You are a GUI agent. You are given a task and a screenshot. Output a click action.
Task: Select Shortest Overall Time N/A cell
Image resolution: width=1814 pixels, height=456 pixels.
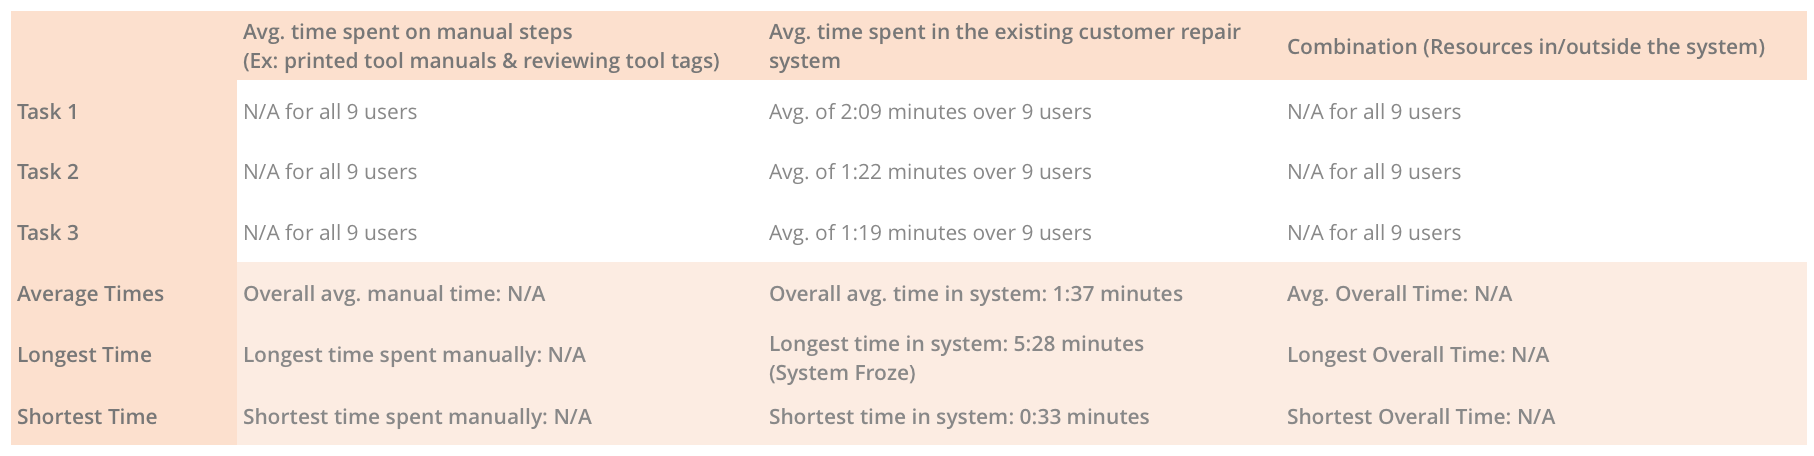tap(1420, 417)
